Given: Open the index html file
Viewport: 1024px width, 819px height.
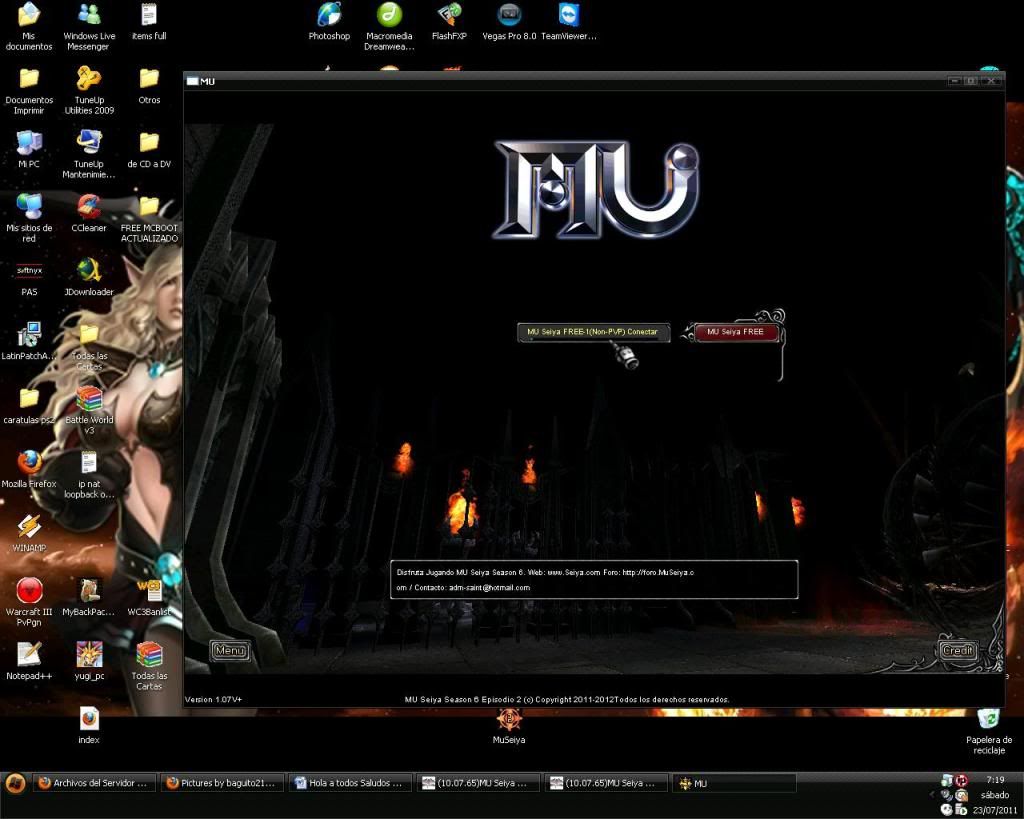Looking at the screenshot, I should click(89, 726).
